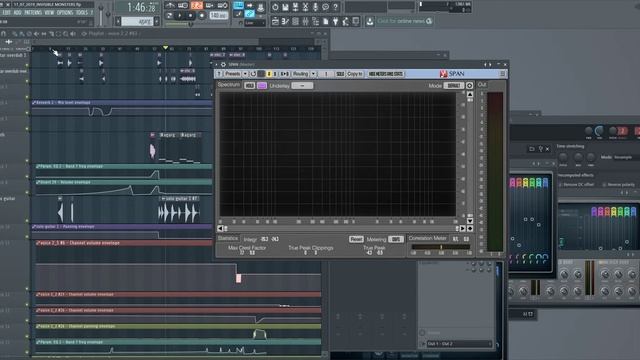640x360 pixels.
Task: Click the purple spectrum color swatch
Action: point(262,85)
